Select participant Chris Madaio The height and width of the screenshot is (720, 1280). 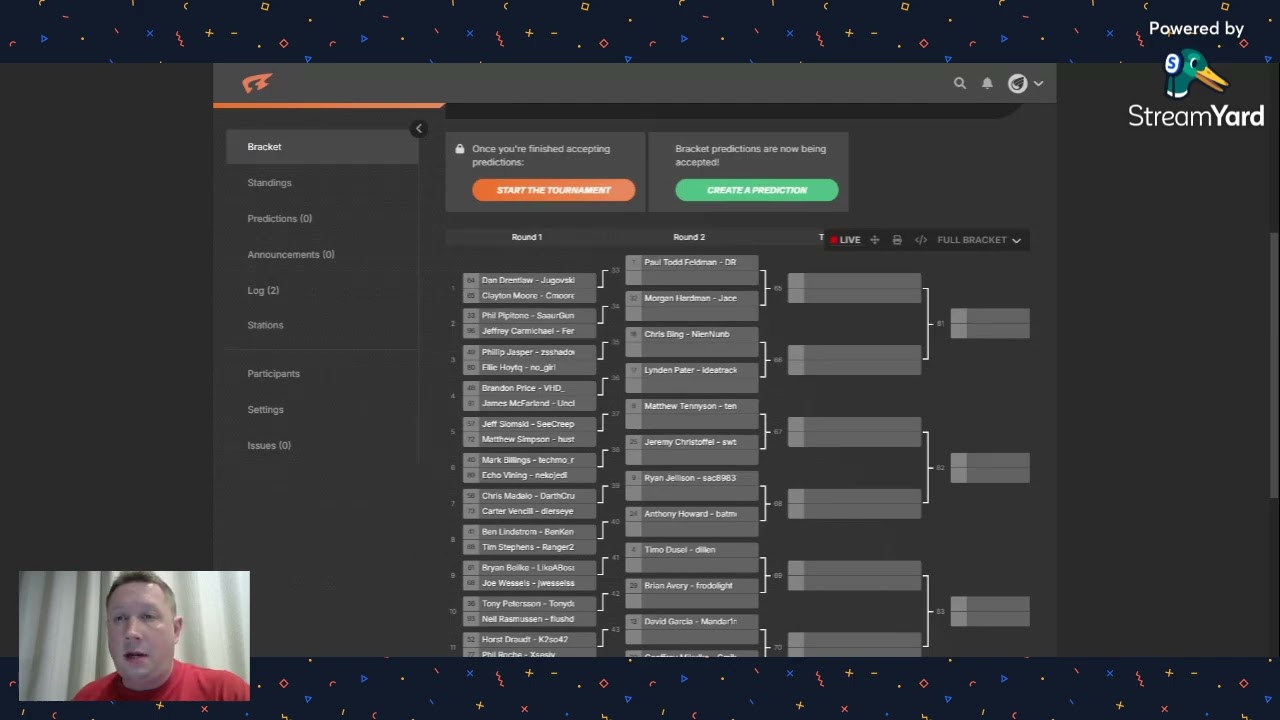pos(529,496)
